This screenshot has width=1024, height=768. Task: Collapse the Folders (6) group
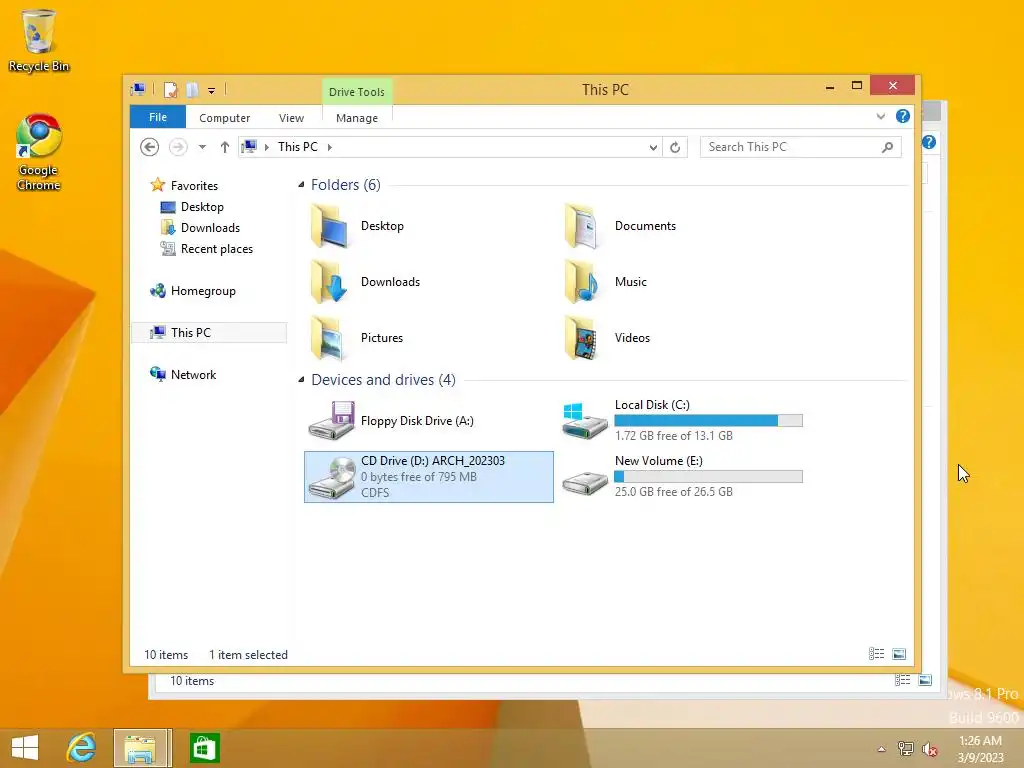tap(301, 185)
